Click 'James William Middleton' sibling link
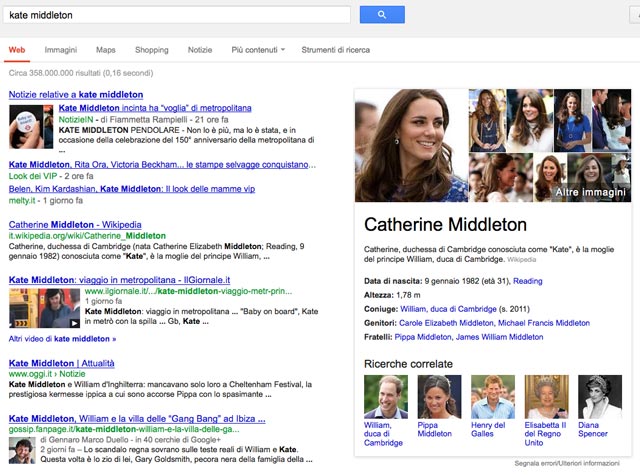The width and height of the screenshot is (640, 475). [500, 337]
